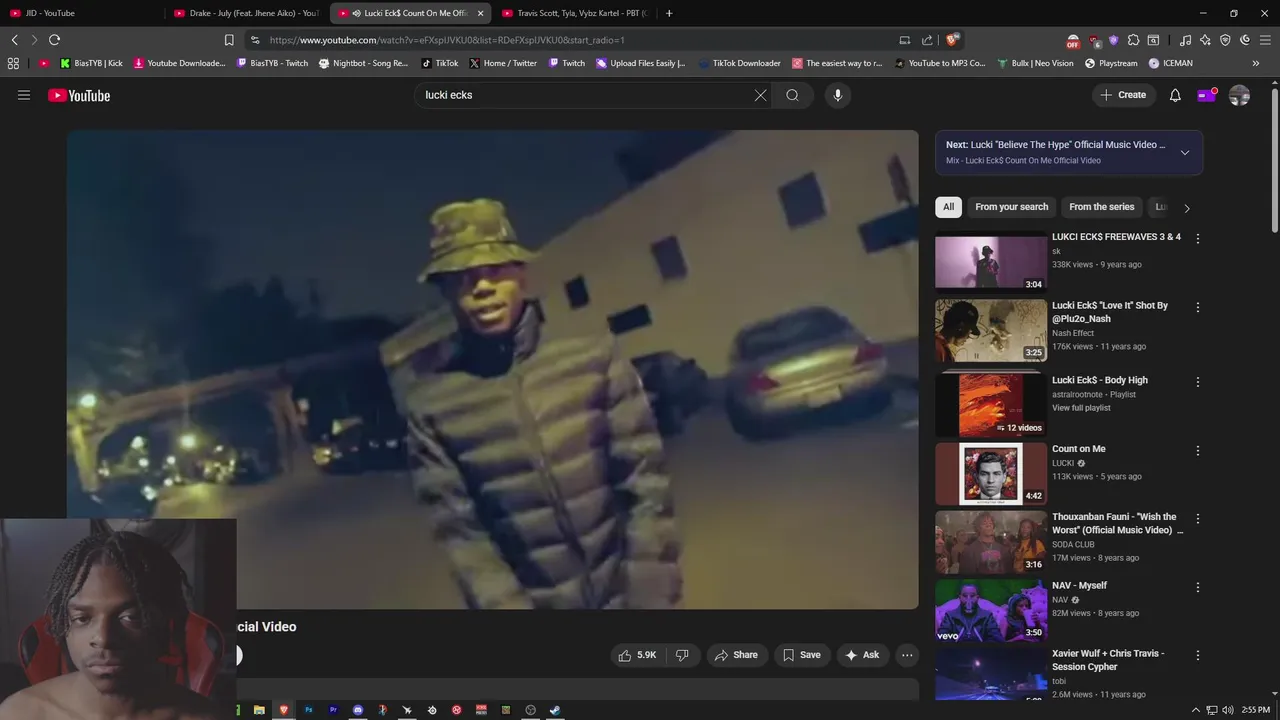Switch to the JID - YouTube tab
1280x720 pixels.
point(82,13)
